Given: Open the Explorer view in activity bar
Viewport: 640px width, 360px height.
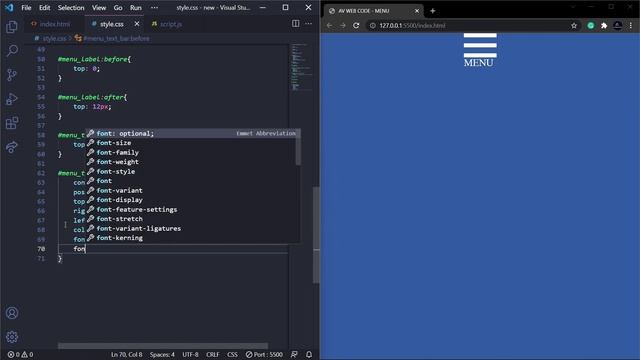Looking at the screenshot, I should [x=12, y=27].
